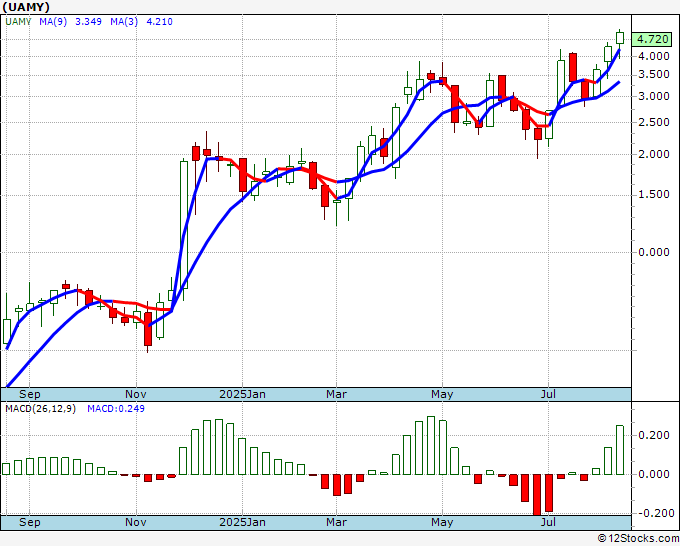Click the 4.000 price axis label

tap(654, 56)
